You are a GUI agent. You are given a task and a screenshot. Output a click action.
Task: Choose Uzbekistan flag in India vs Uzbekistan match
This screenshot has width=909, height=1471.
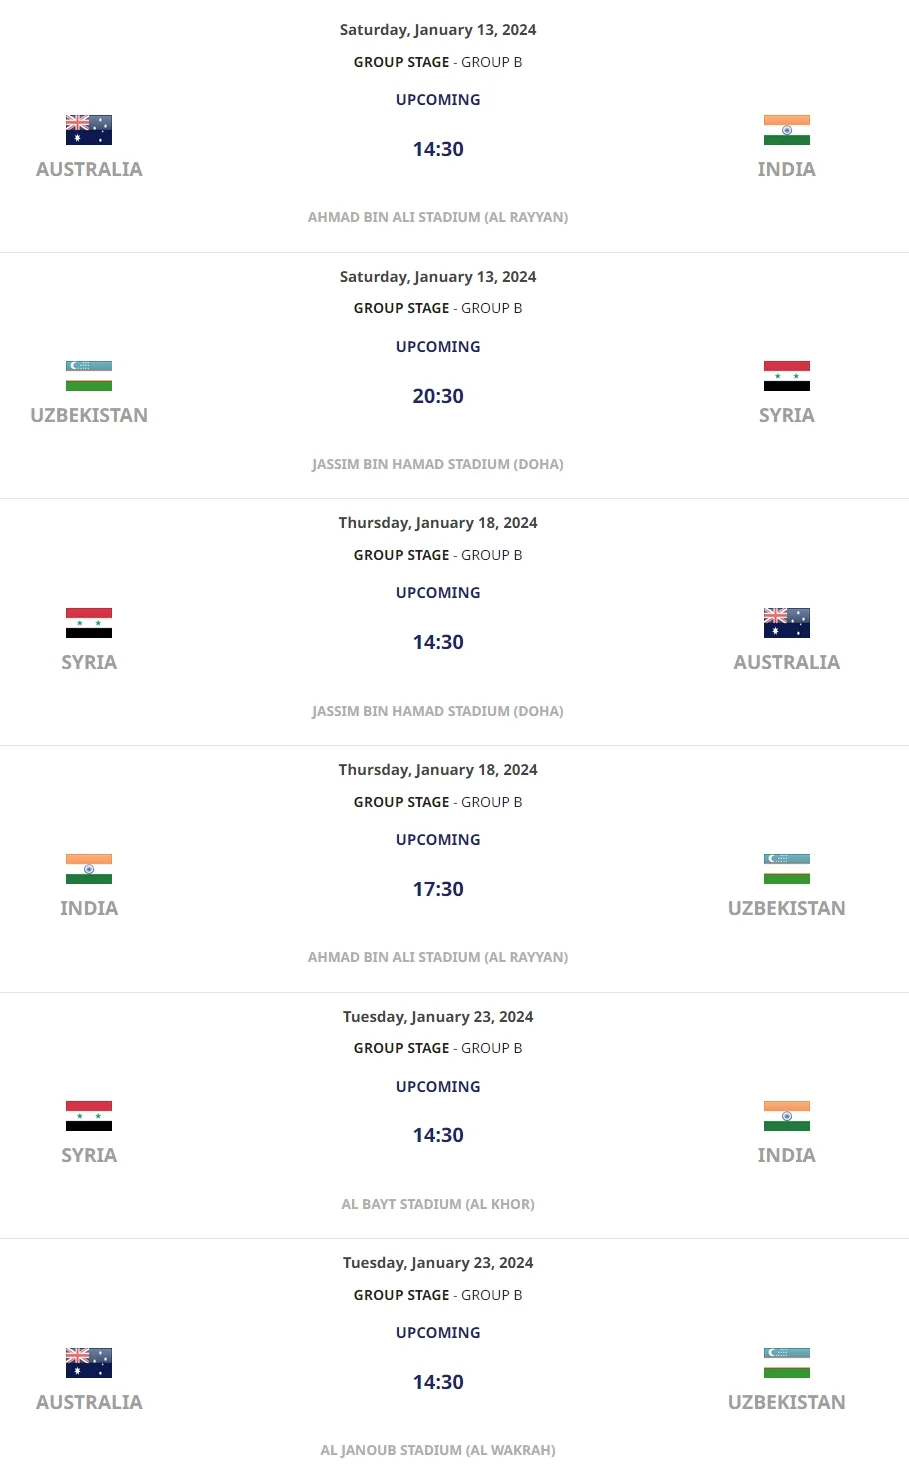coord(786,869)
